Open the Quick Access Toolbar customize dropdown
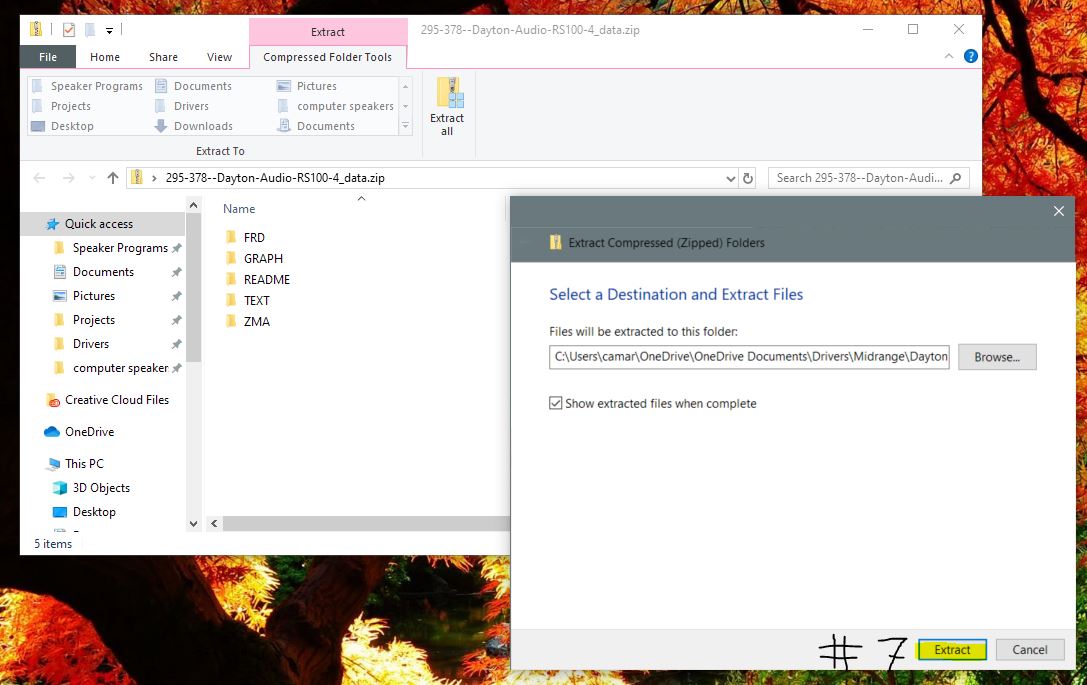 [x=109, y=31]
